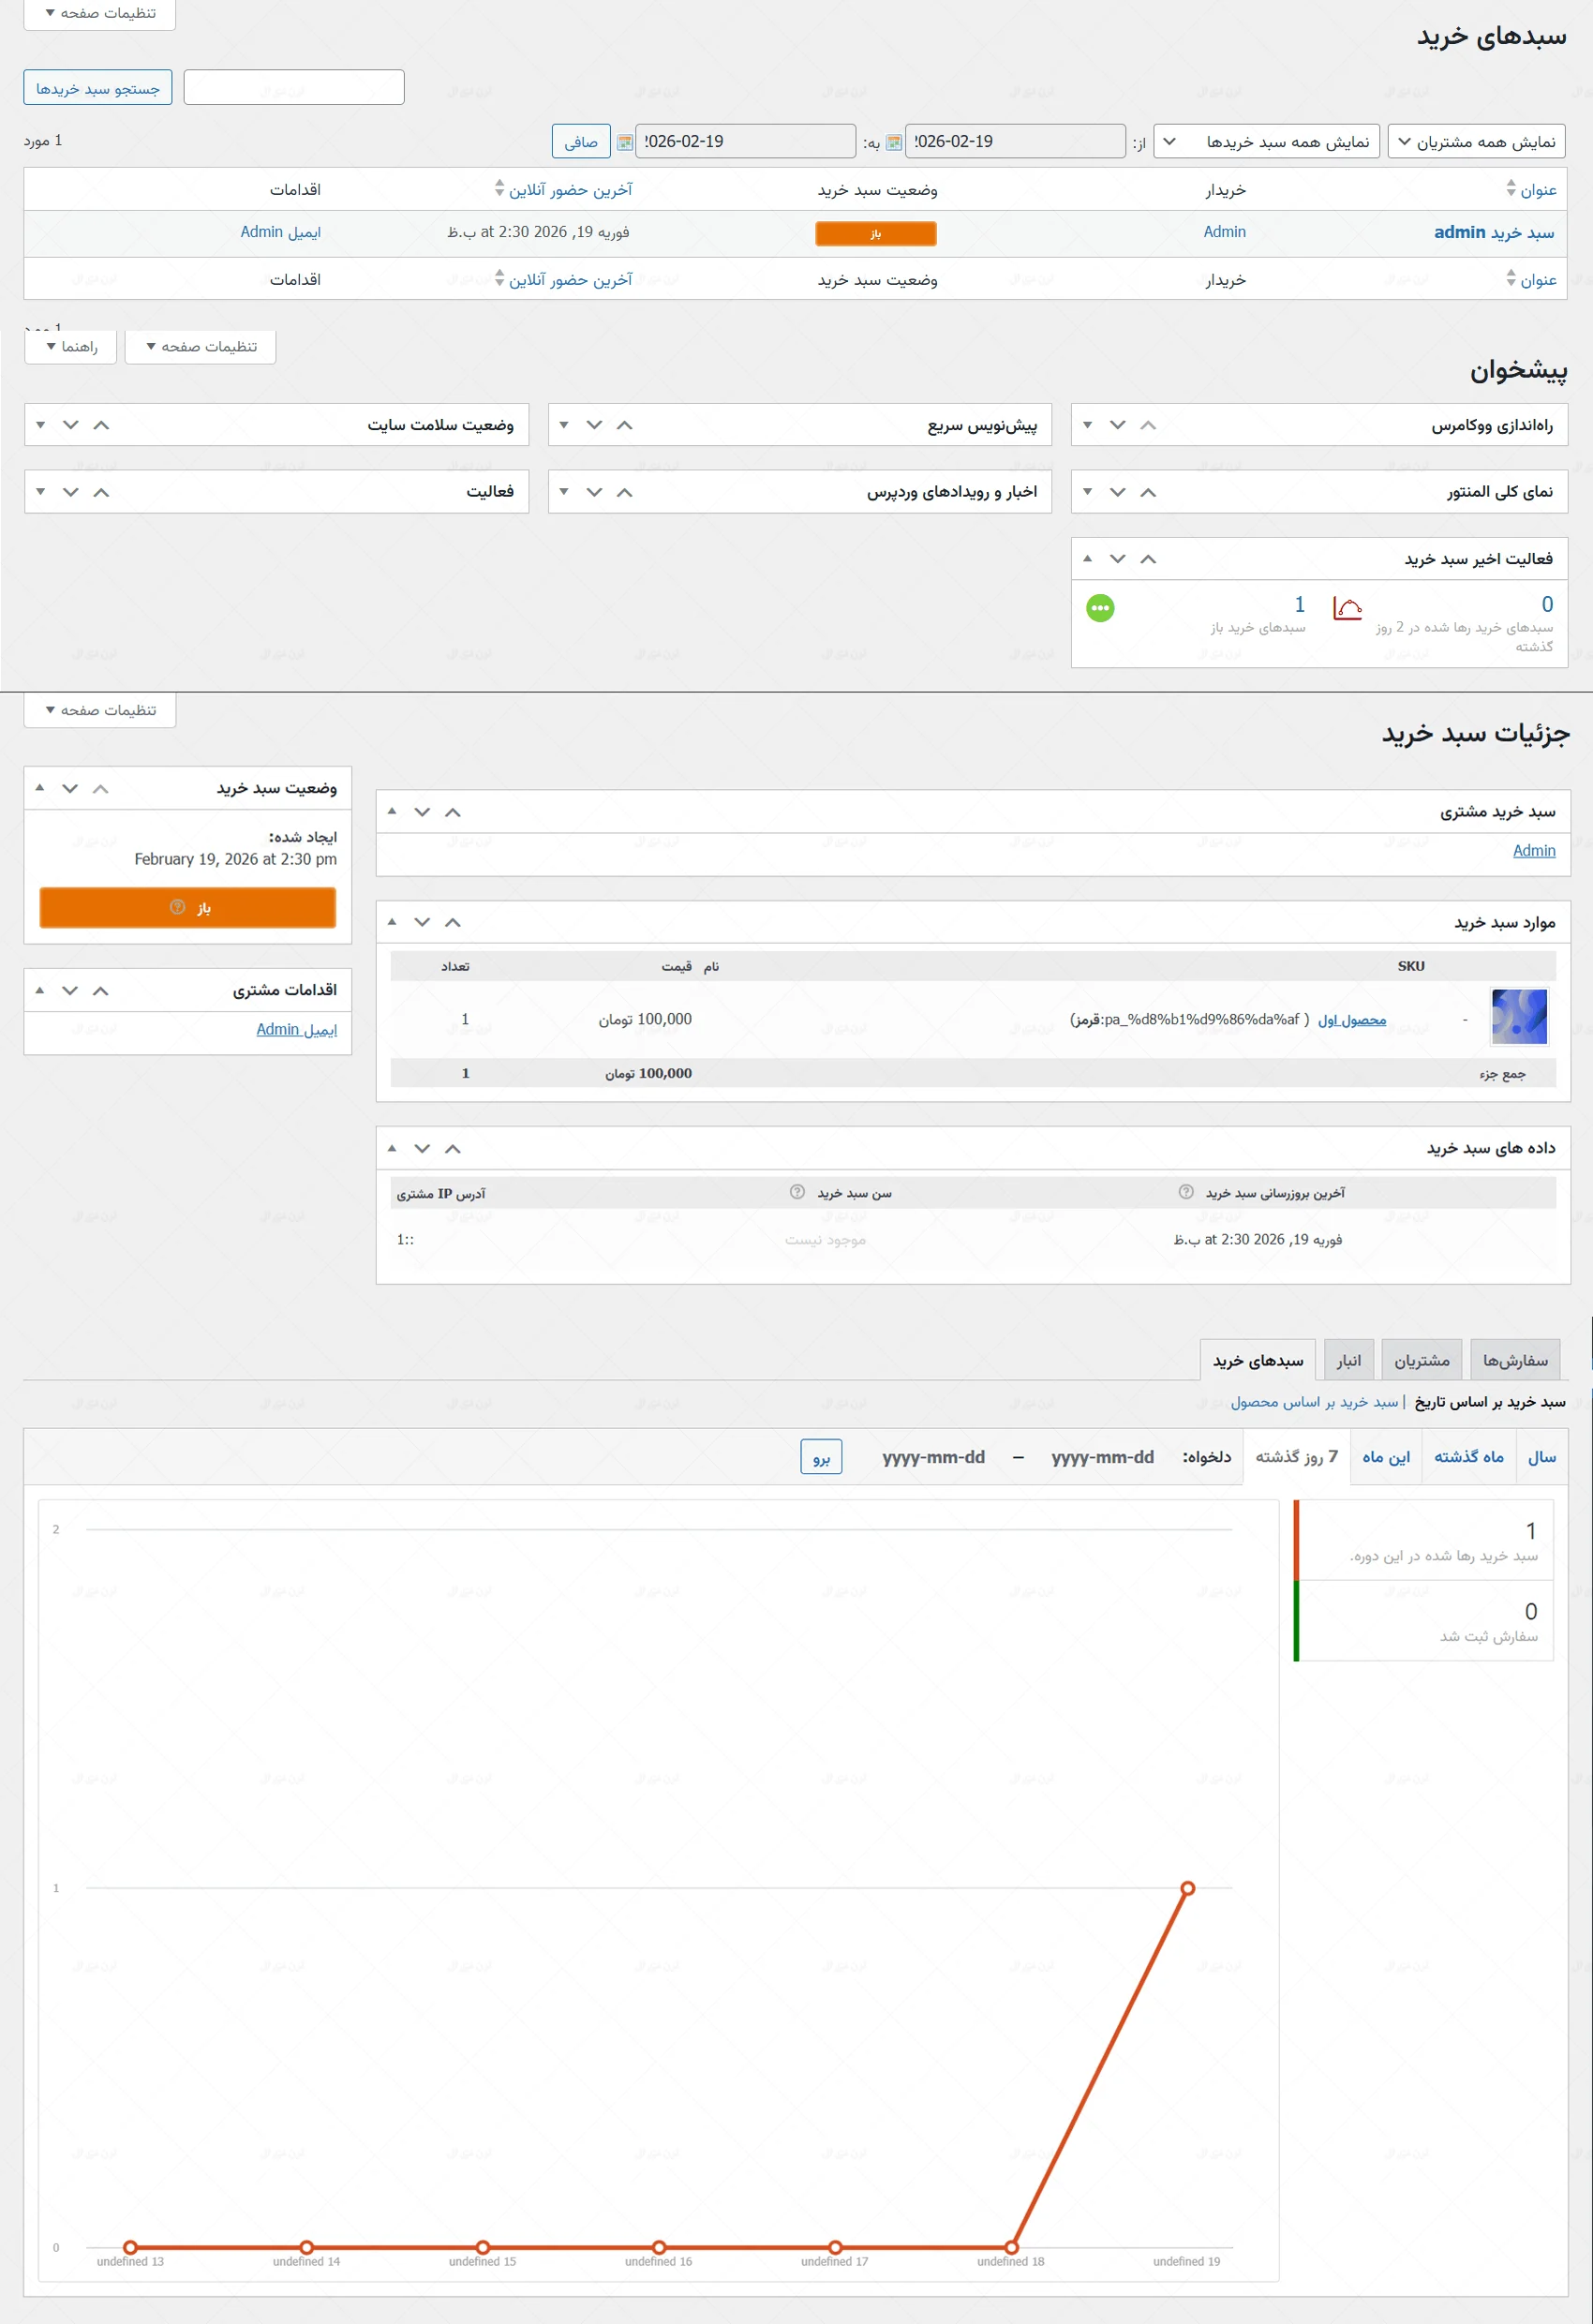The width and height of the screenshot is (1593, 2324).
Task: Select the 'ماه گذشته' date range tab
Action: [x=1468, y=1457]
